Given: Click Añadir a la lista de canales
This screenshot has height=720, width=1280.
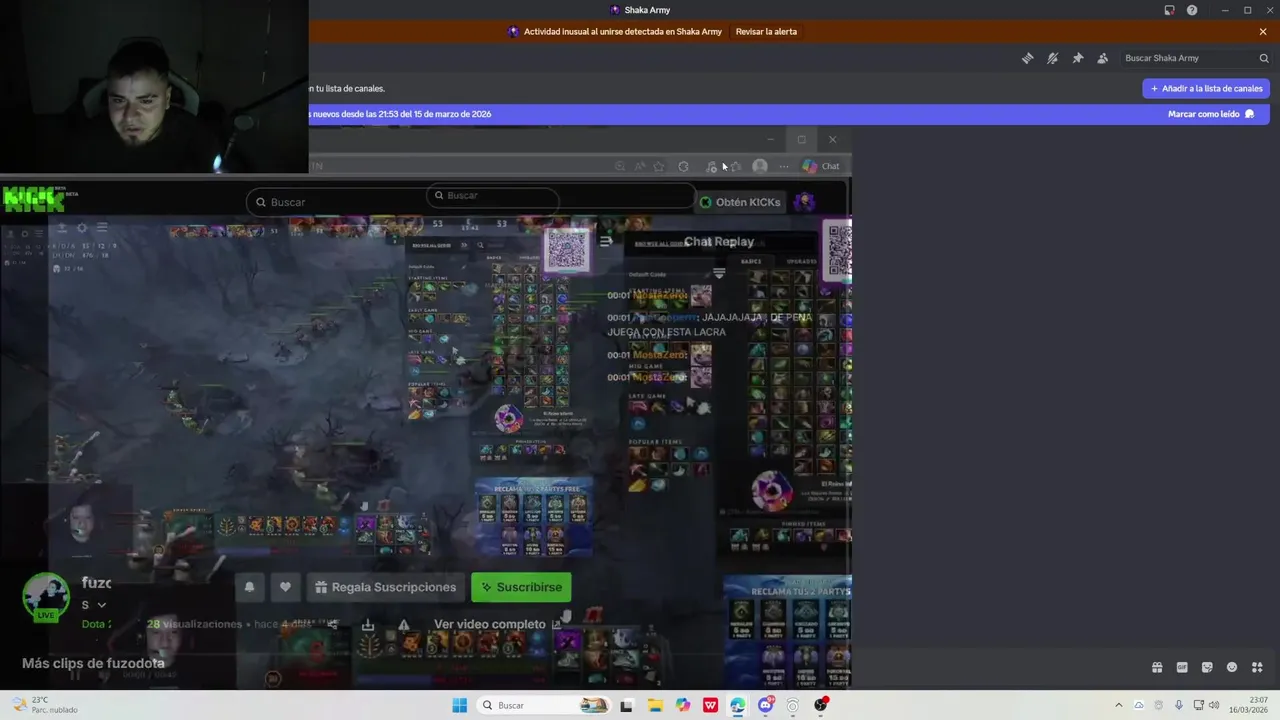Looking at the screenshot, I should 1206,88.
